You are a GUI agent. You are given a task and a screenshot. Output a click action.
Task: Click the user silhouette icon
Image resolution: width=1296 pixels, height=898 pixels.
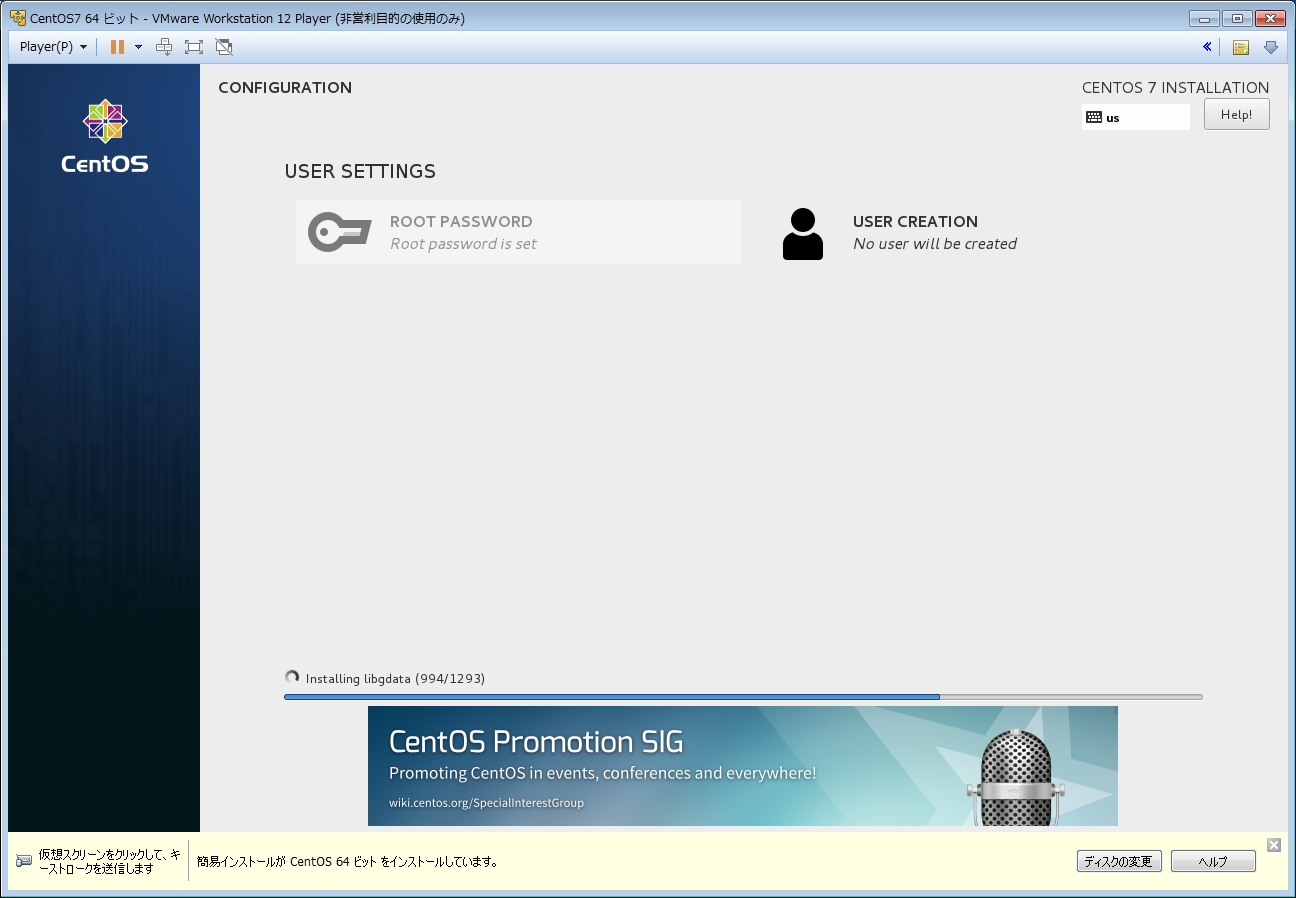[802, 234]
